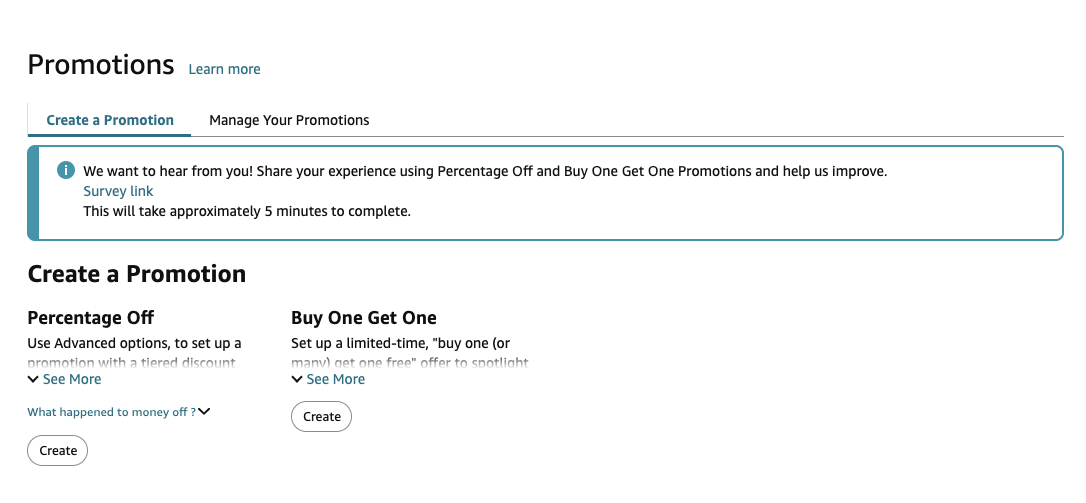The width and height of the screenshot is (1086, 503).
Task: Open 'What happened to money off ?' explanation
Action: 111,412
